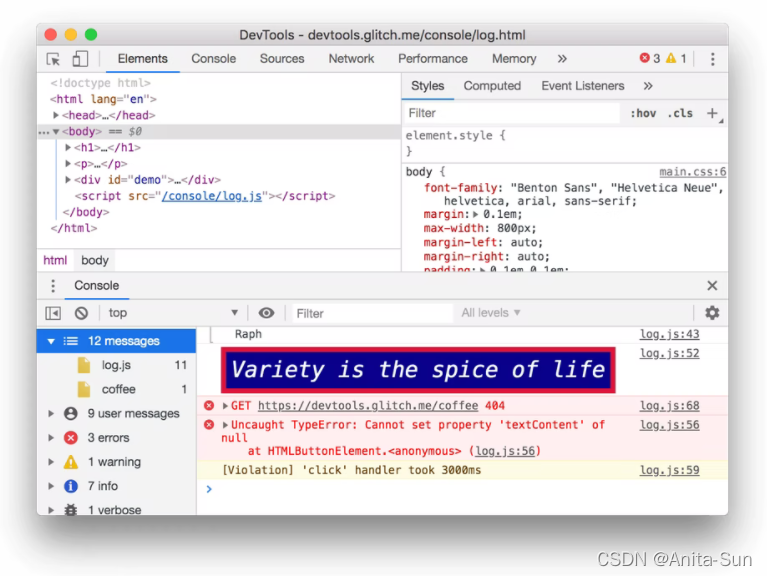Open the devtools.glitch.me/coffee URL link
Image resolution: width=767 pixels, height=576 pixels.
click(368, 406)
